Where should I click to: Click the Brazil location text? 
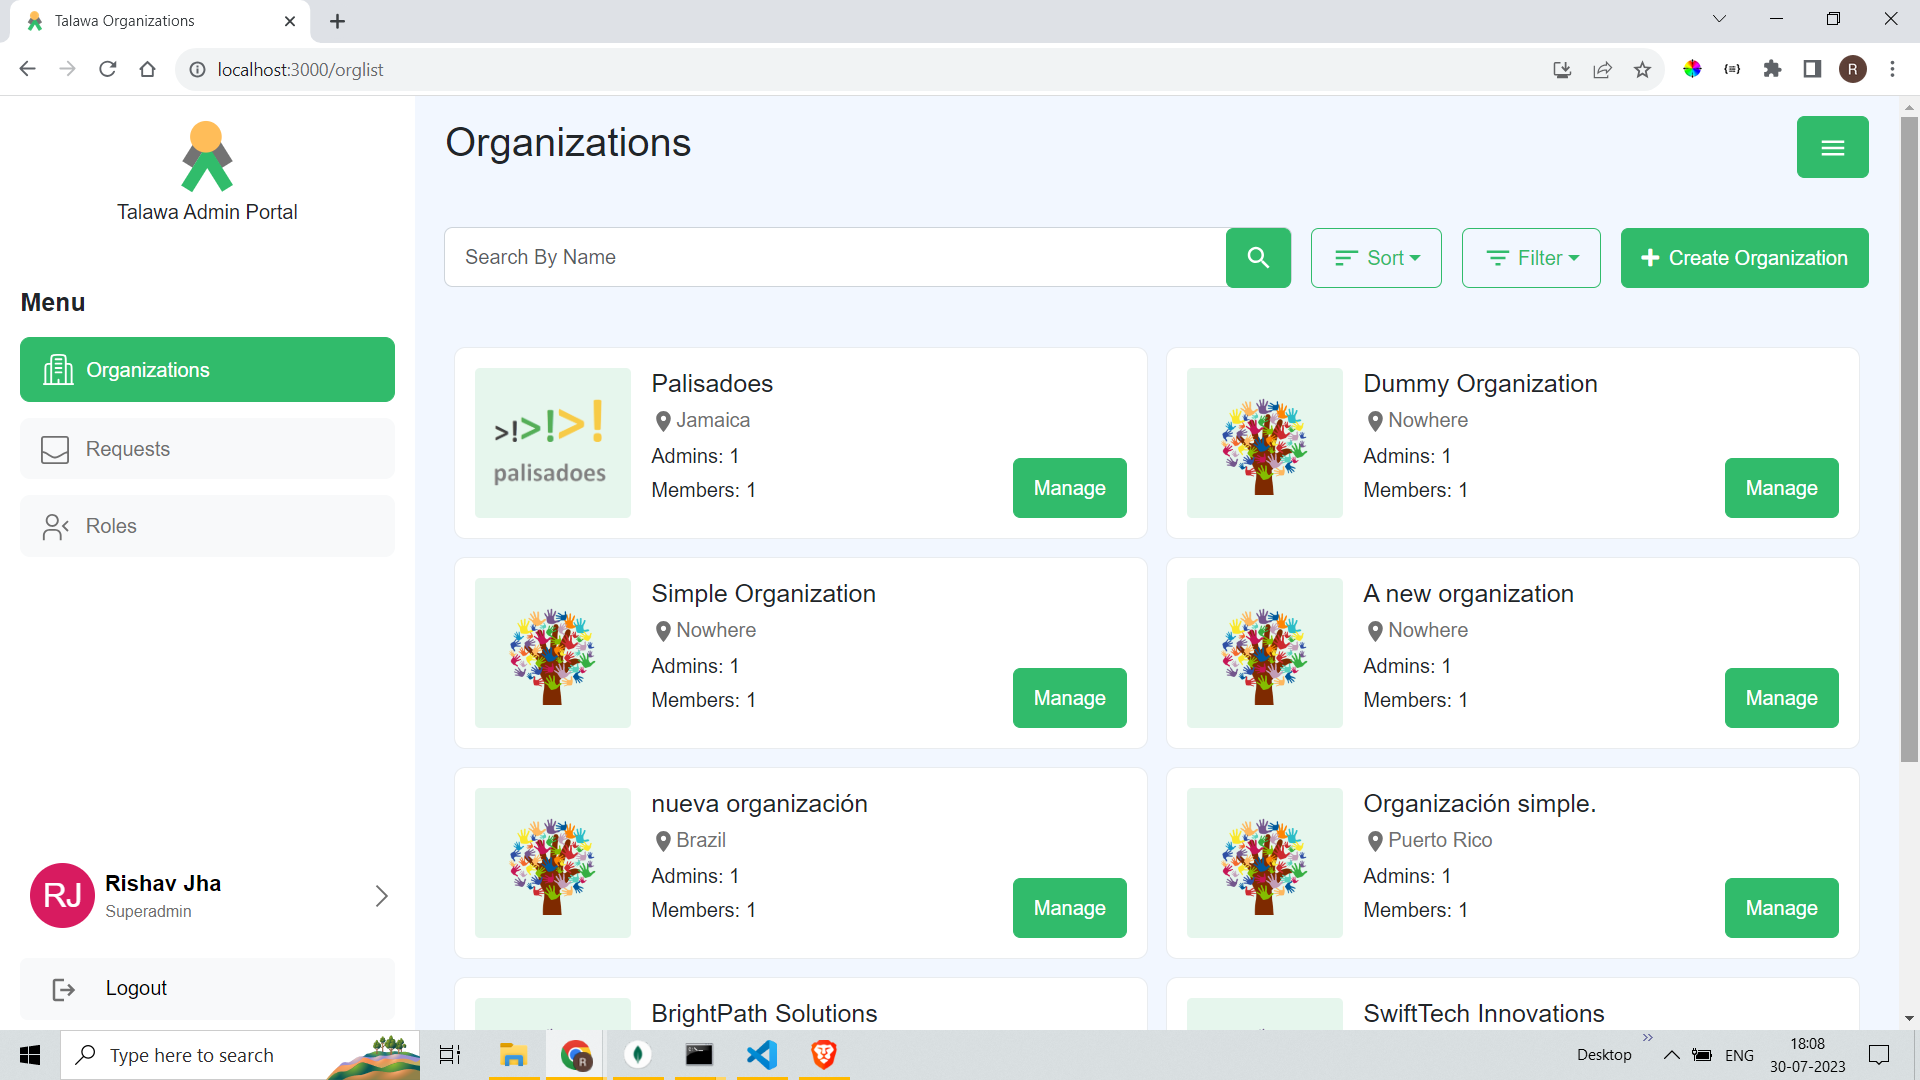[701, 841]
